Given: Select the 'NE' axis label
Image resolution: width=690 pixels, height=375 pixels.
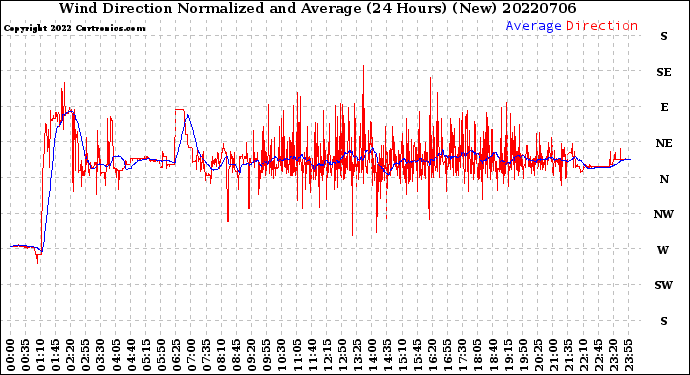Looking at the screenshot, I should pos(664,143).
